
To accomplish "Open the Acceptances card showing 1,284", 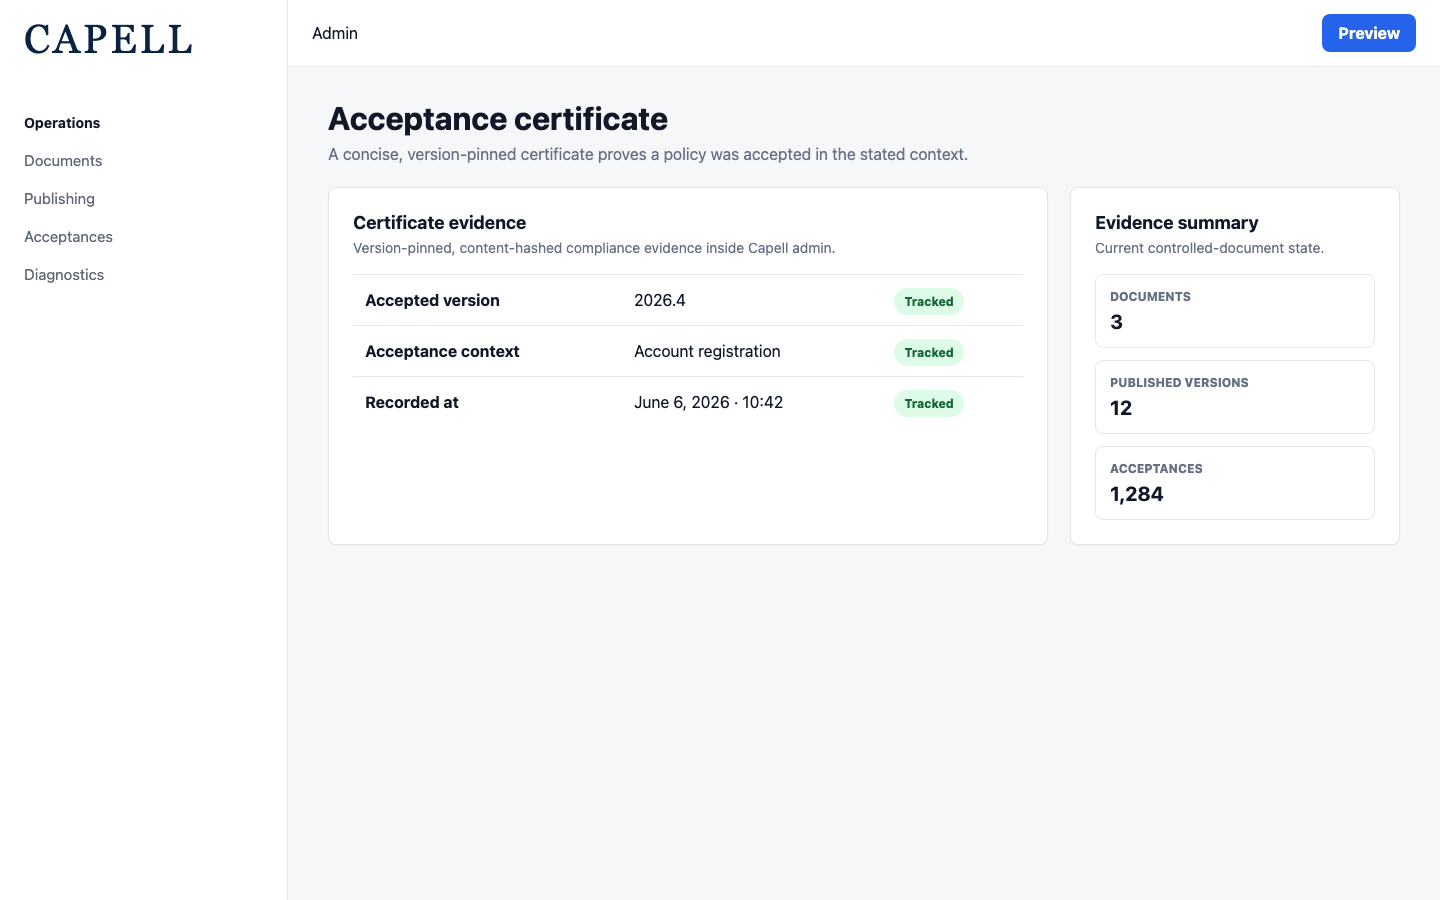I will (1235, 483).
